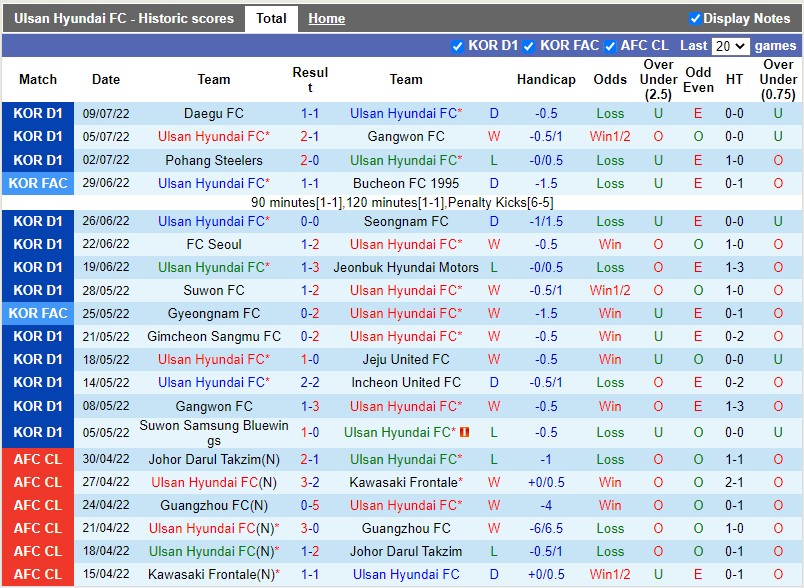Click Seongnam FC team name
The height and width of the screenshot is (588, 804).
[x=406, y=221]
